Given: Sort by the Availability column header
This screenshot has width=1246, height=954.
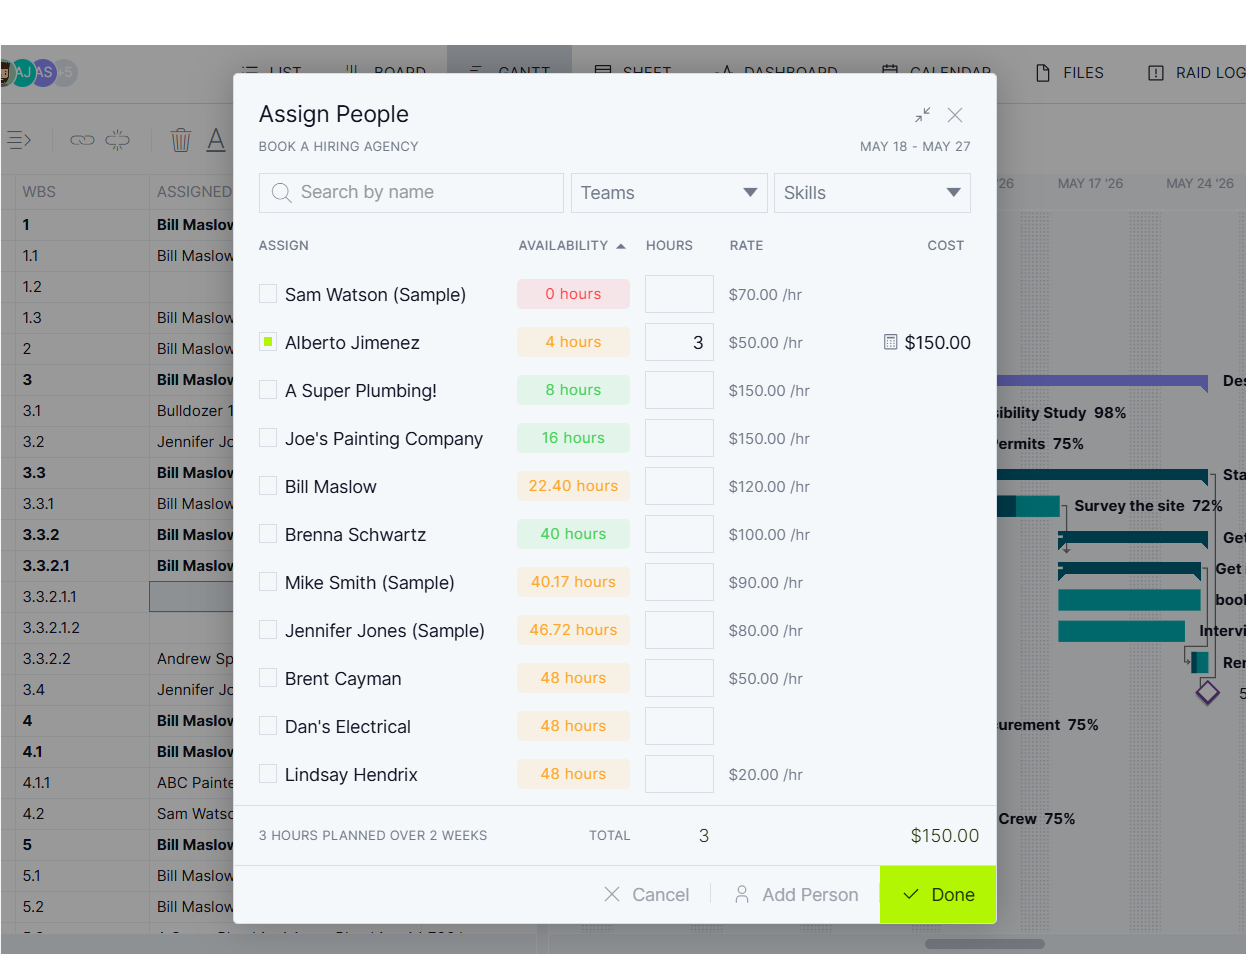Looking at the screenshot, I should click(572, 245).
